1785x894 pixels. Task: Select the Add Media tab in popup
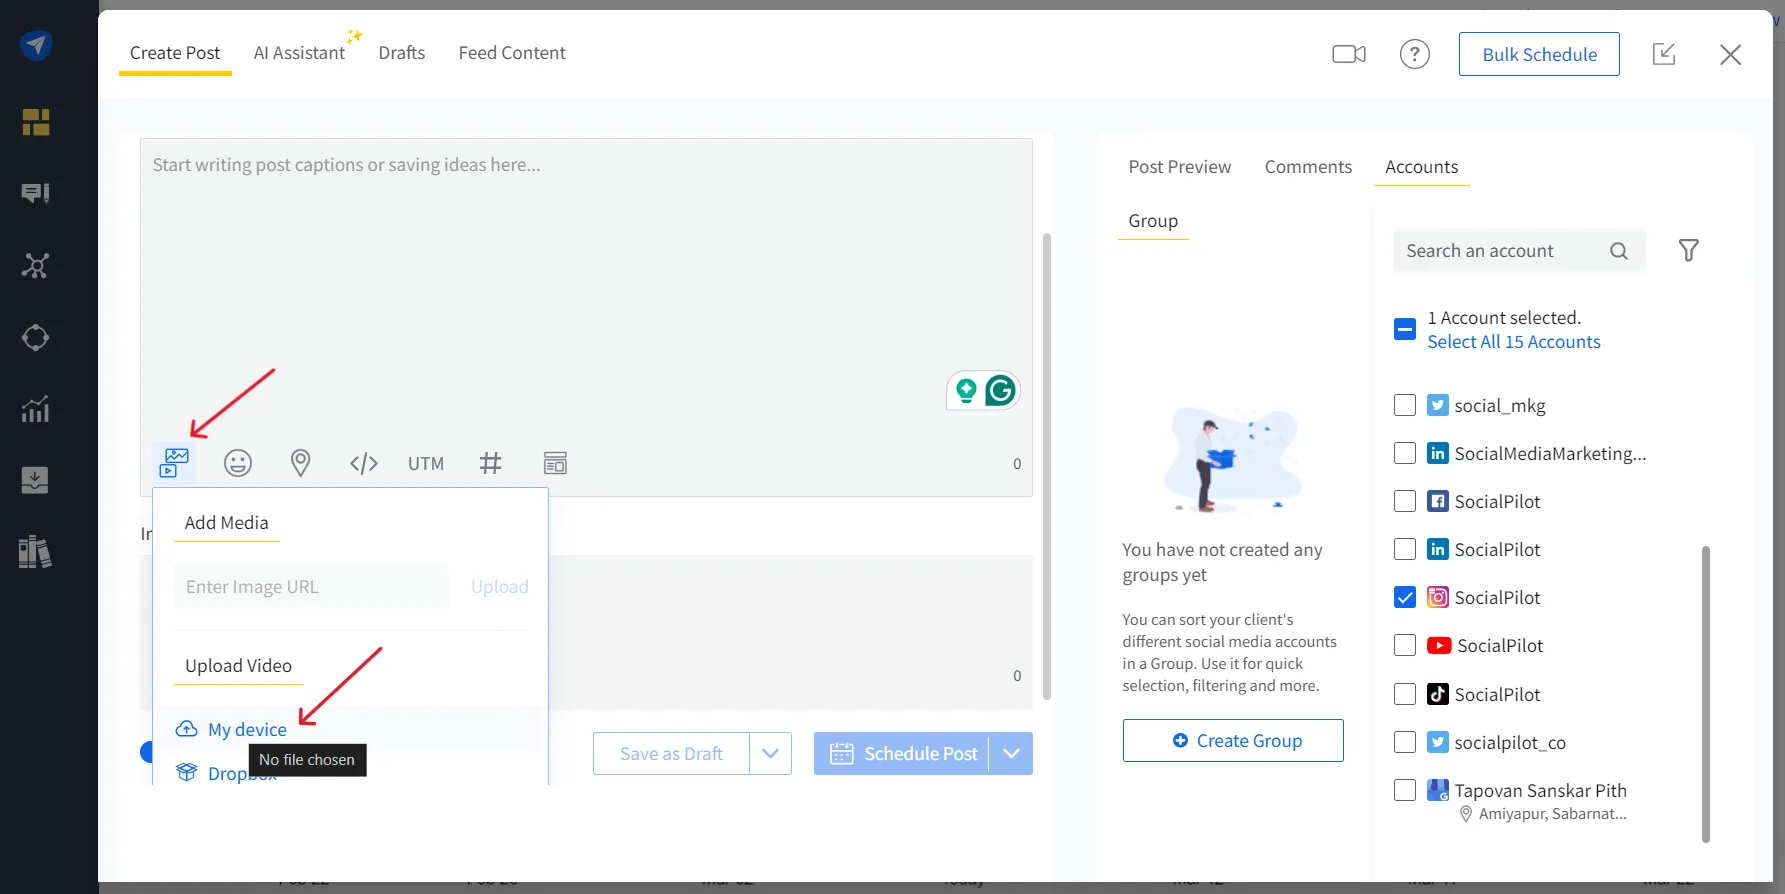227,523
